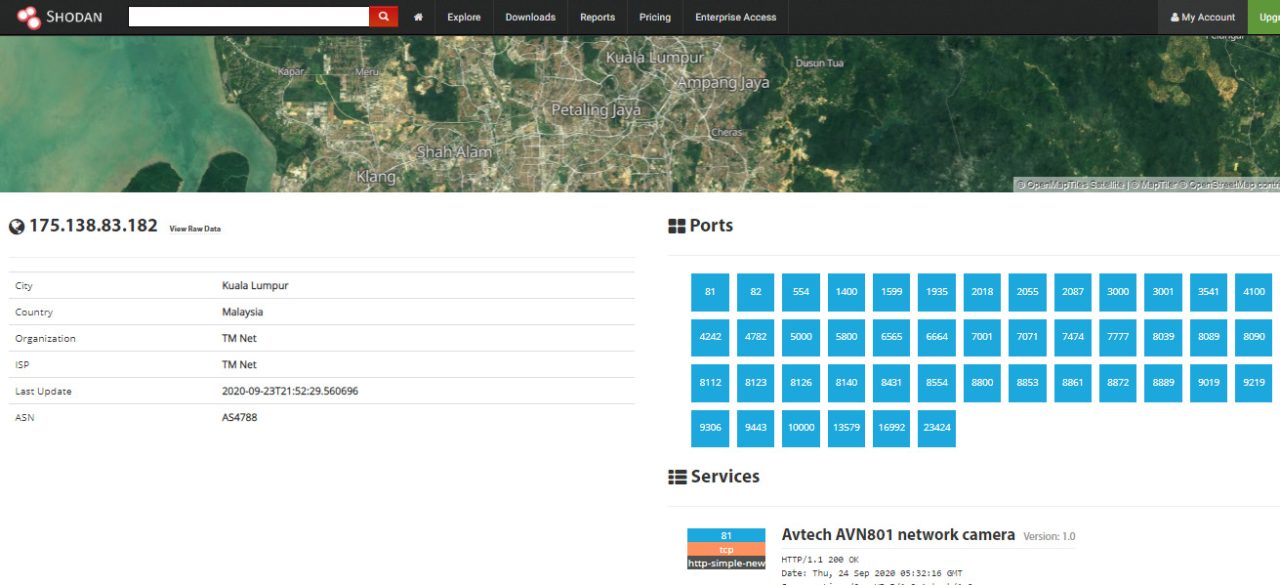
Task: Jump to port 8554 service
Action: coord(937,383)
